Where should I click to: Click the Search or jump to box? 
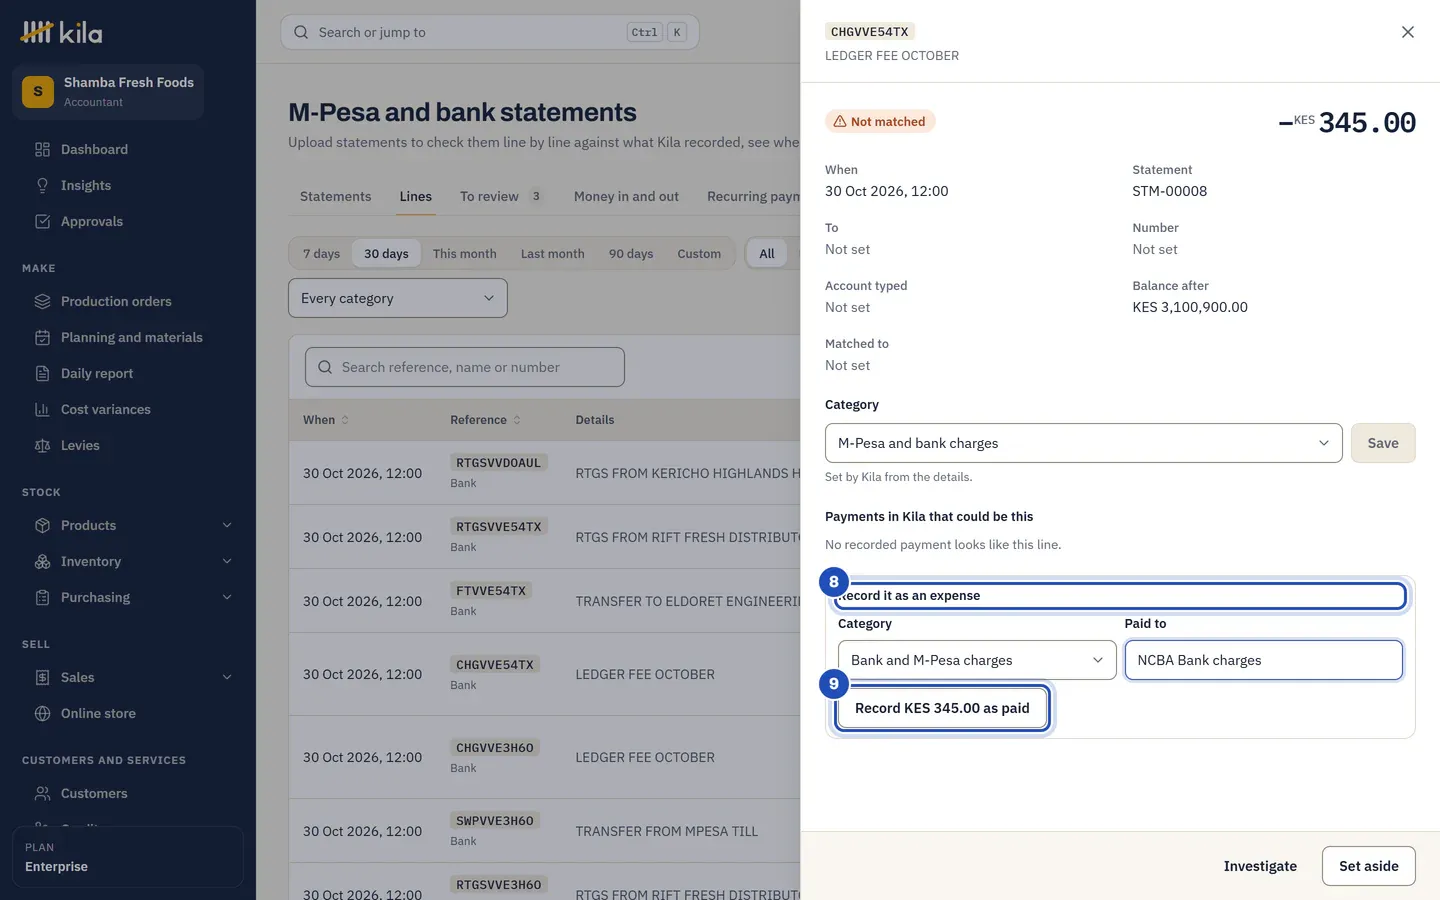(490, 32)
